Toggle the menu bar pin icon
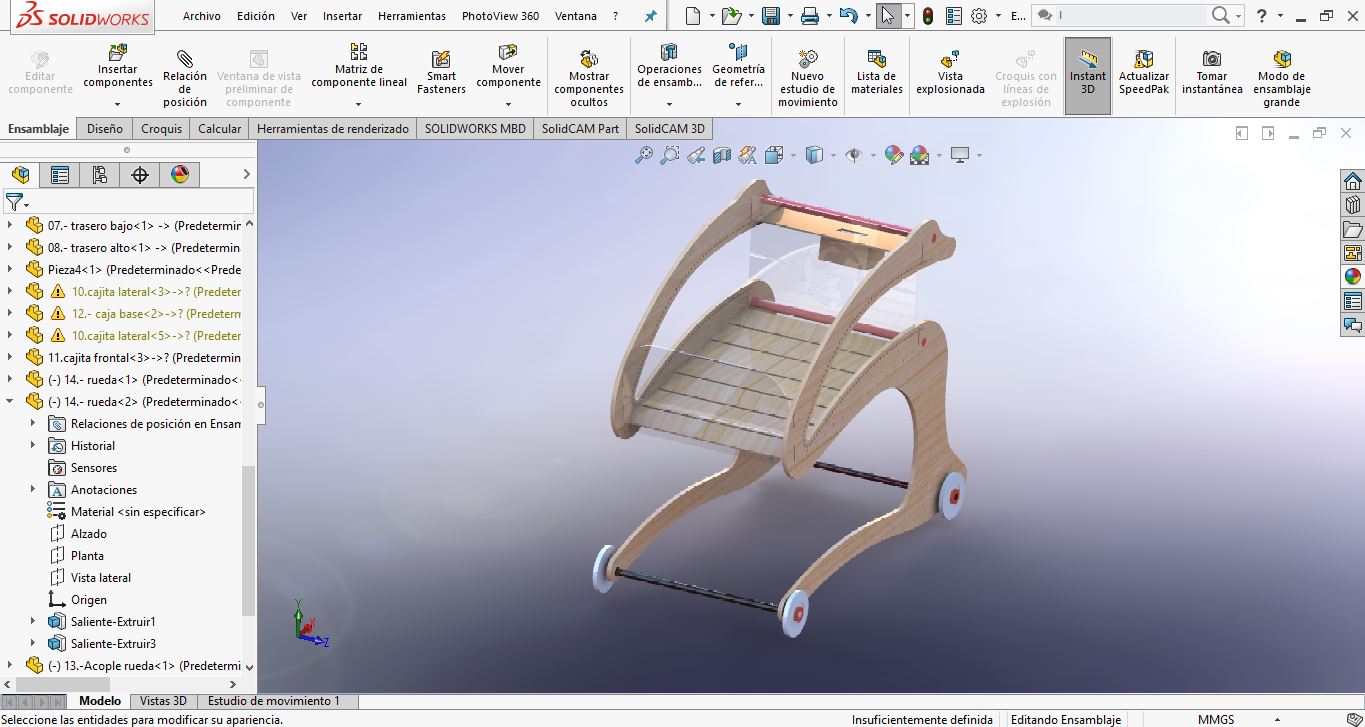The image size is (1365, 727). click(x=651, y=16)
